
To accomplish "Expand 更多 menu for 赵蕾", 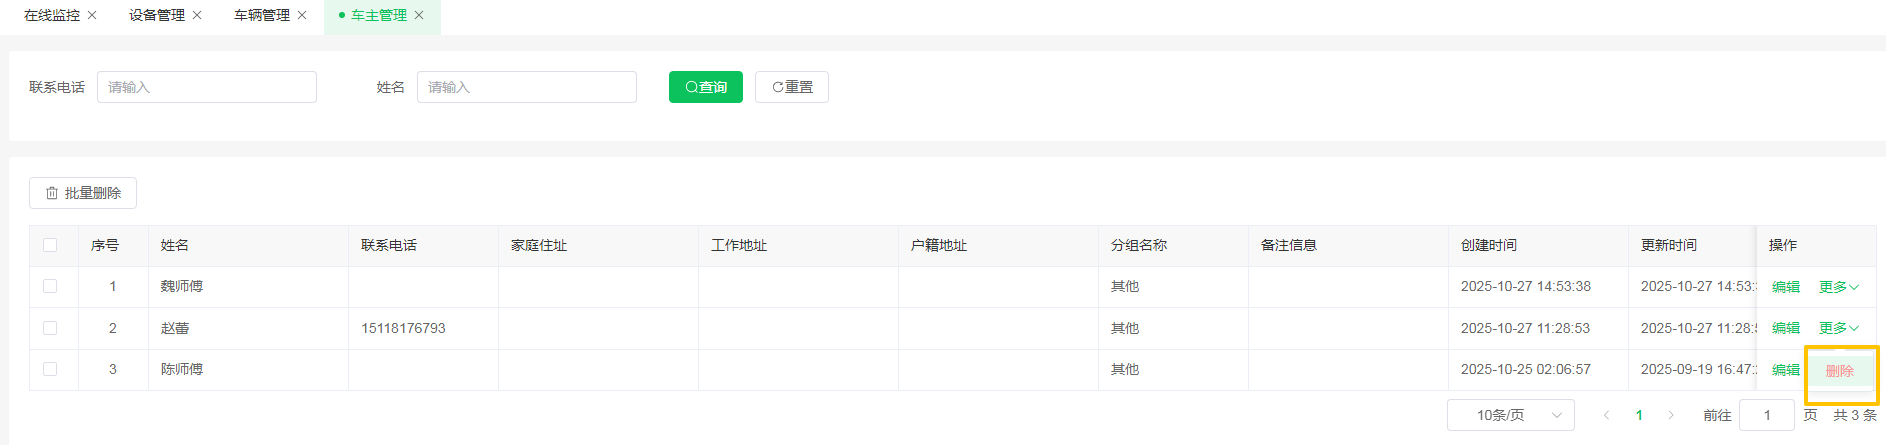I will point(1838,328).
